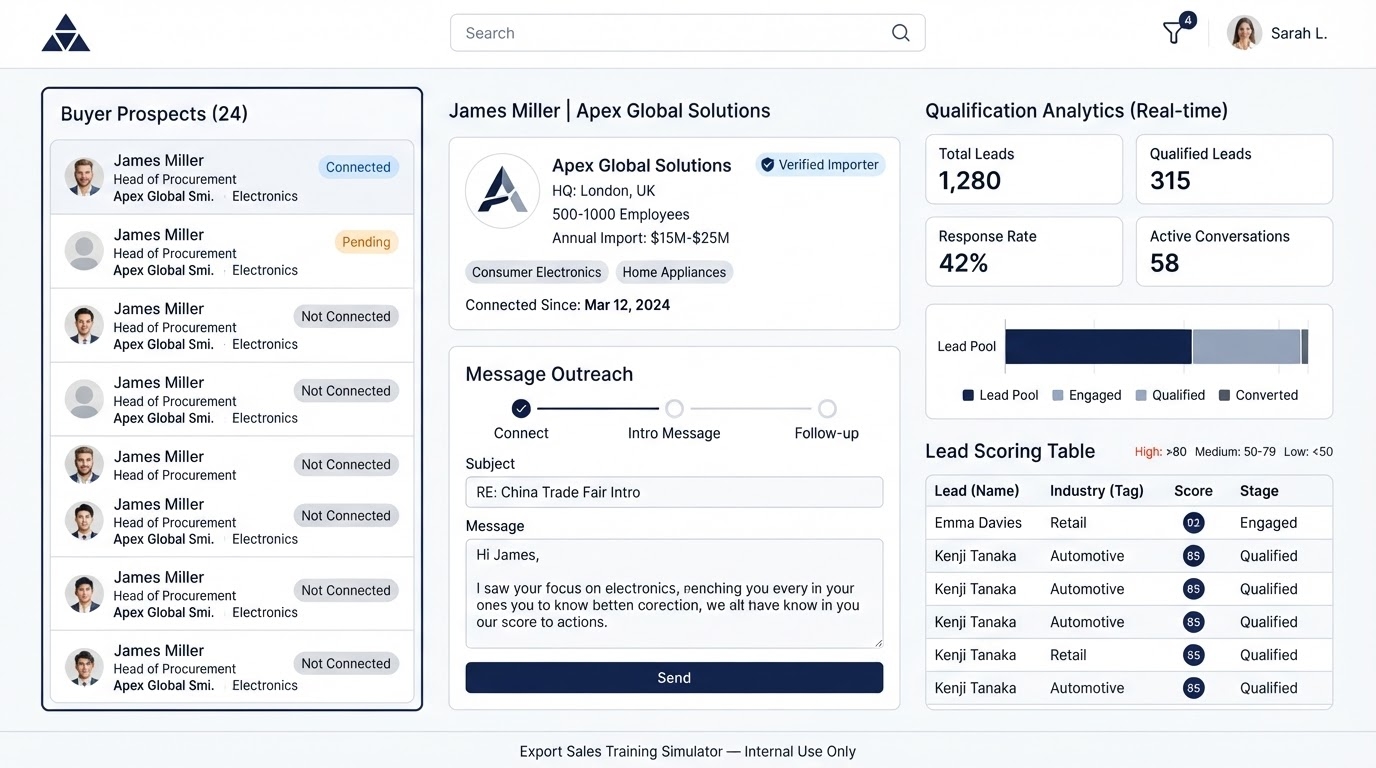Sort by Industry (Tag) column header
1376x768 pixels.
tap(1097, 491)
